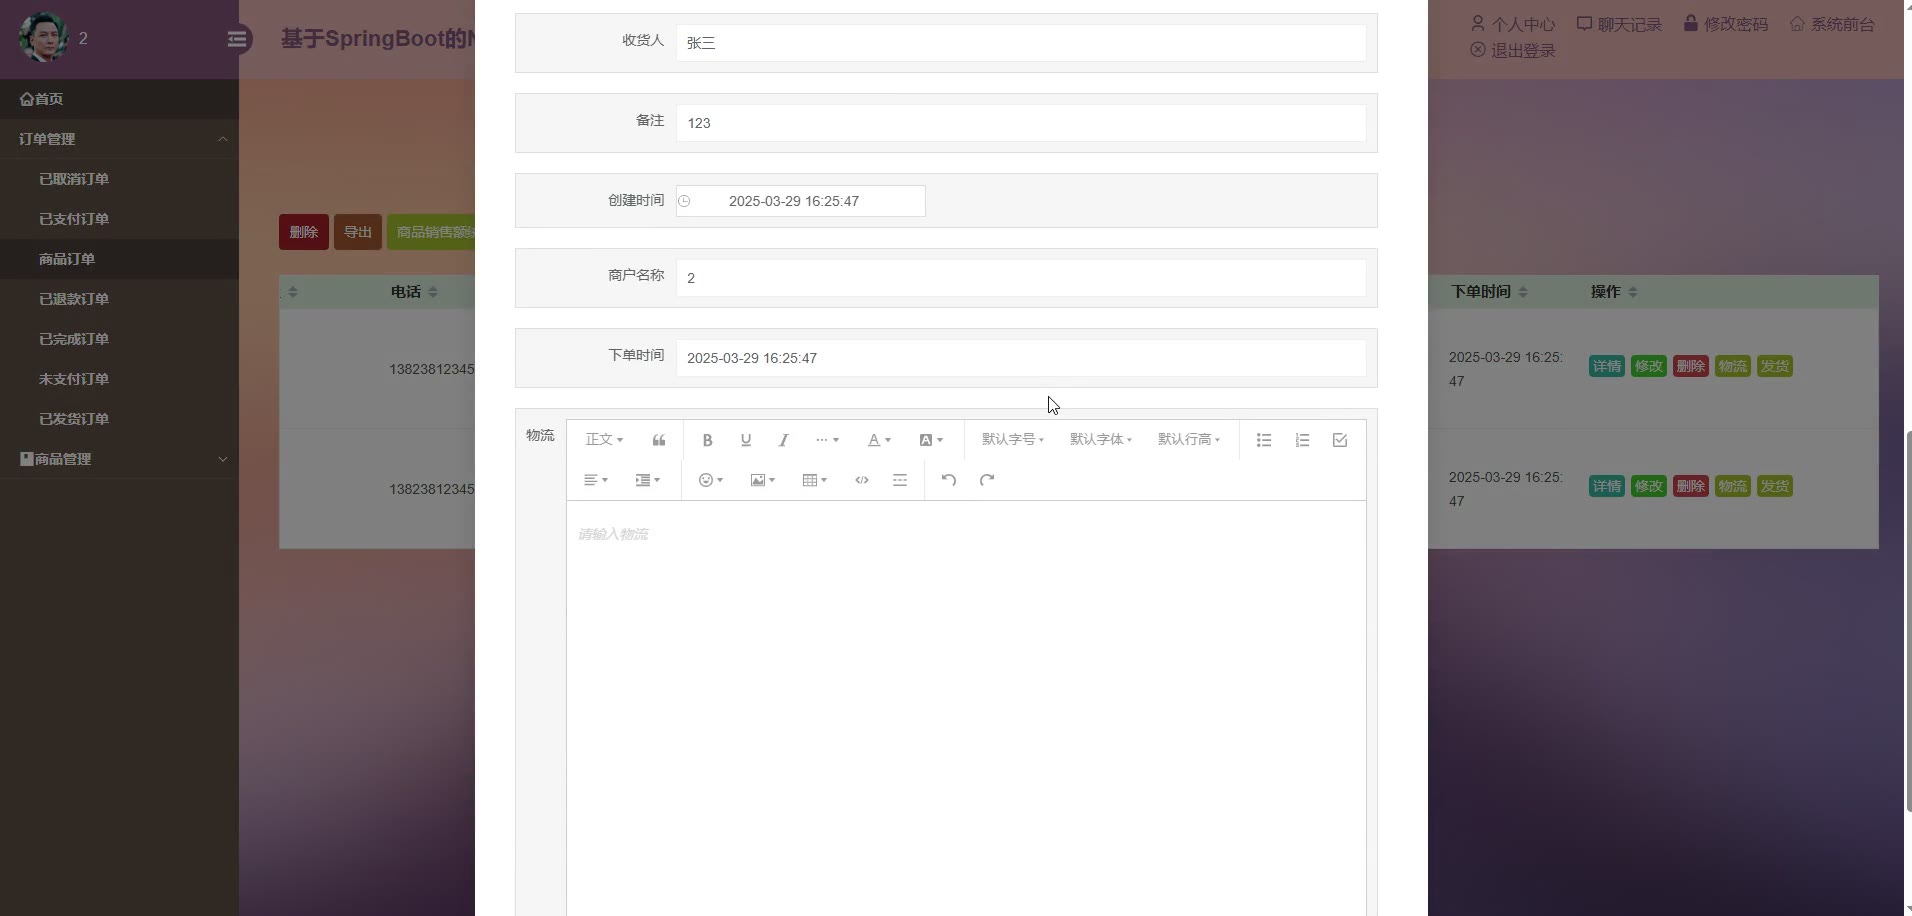Toggle the todo checkbox list tool
The width and height of the screenshot is (1912, 916).
point(1340,440)
